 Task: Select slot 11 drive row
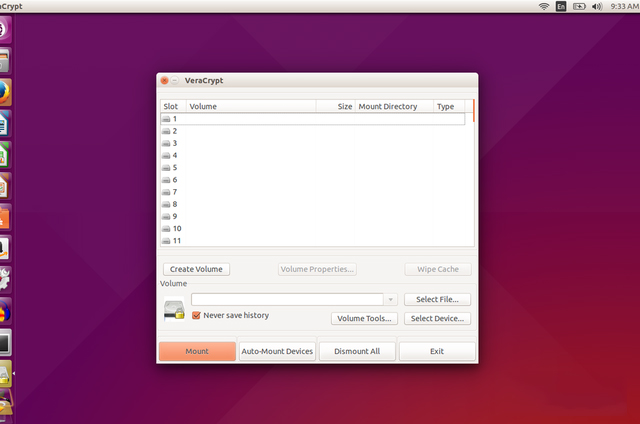pos(313,241)
